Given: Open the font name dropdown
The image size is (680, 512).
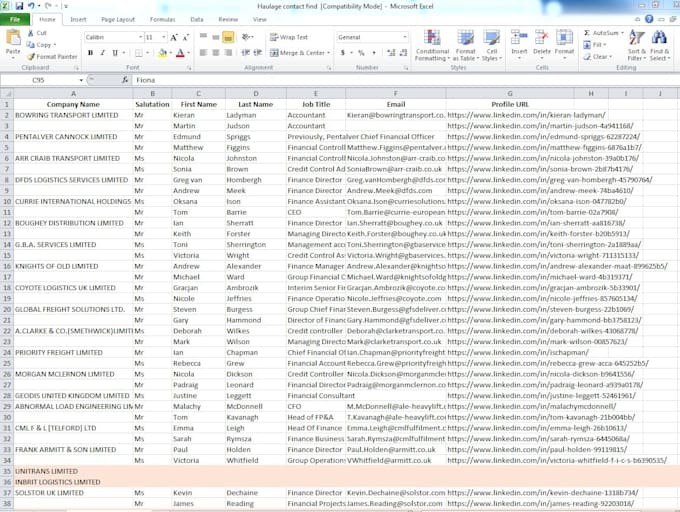Looking at the screenshot, I should 141,37.
